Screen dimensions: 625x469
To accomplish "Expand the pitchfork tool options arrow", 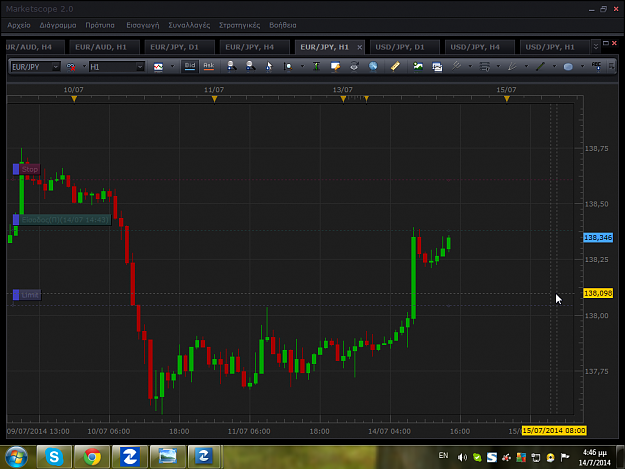I will (x=470, y=67).
